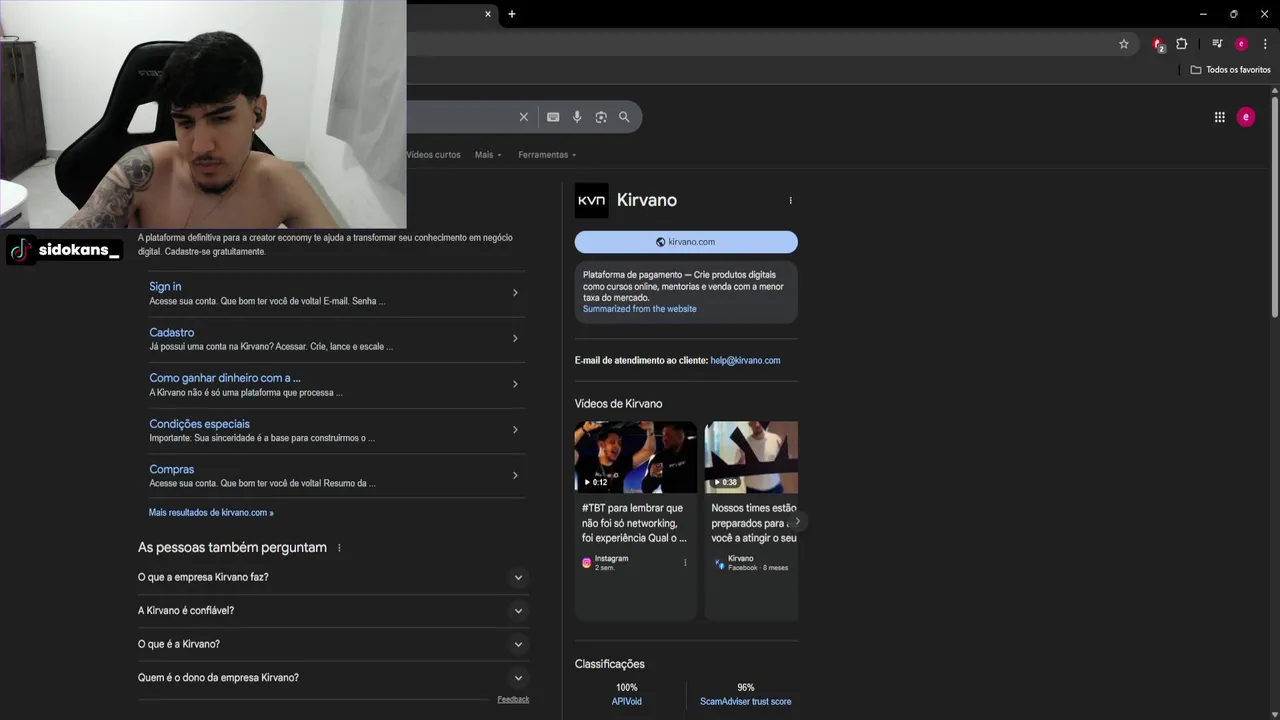Clear the Google search box

pos(523,117)
